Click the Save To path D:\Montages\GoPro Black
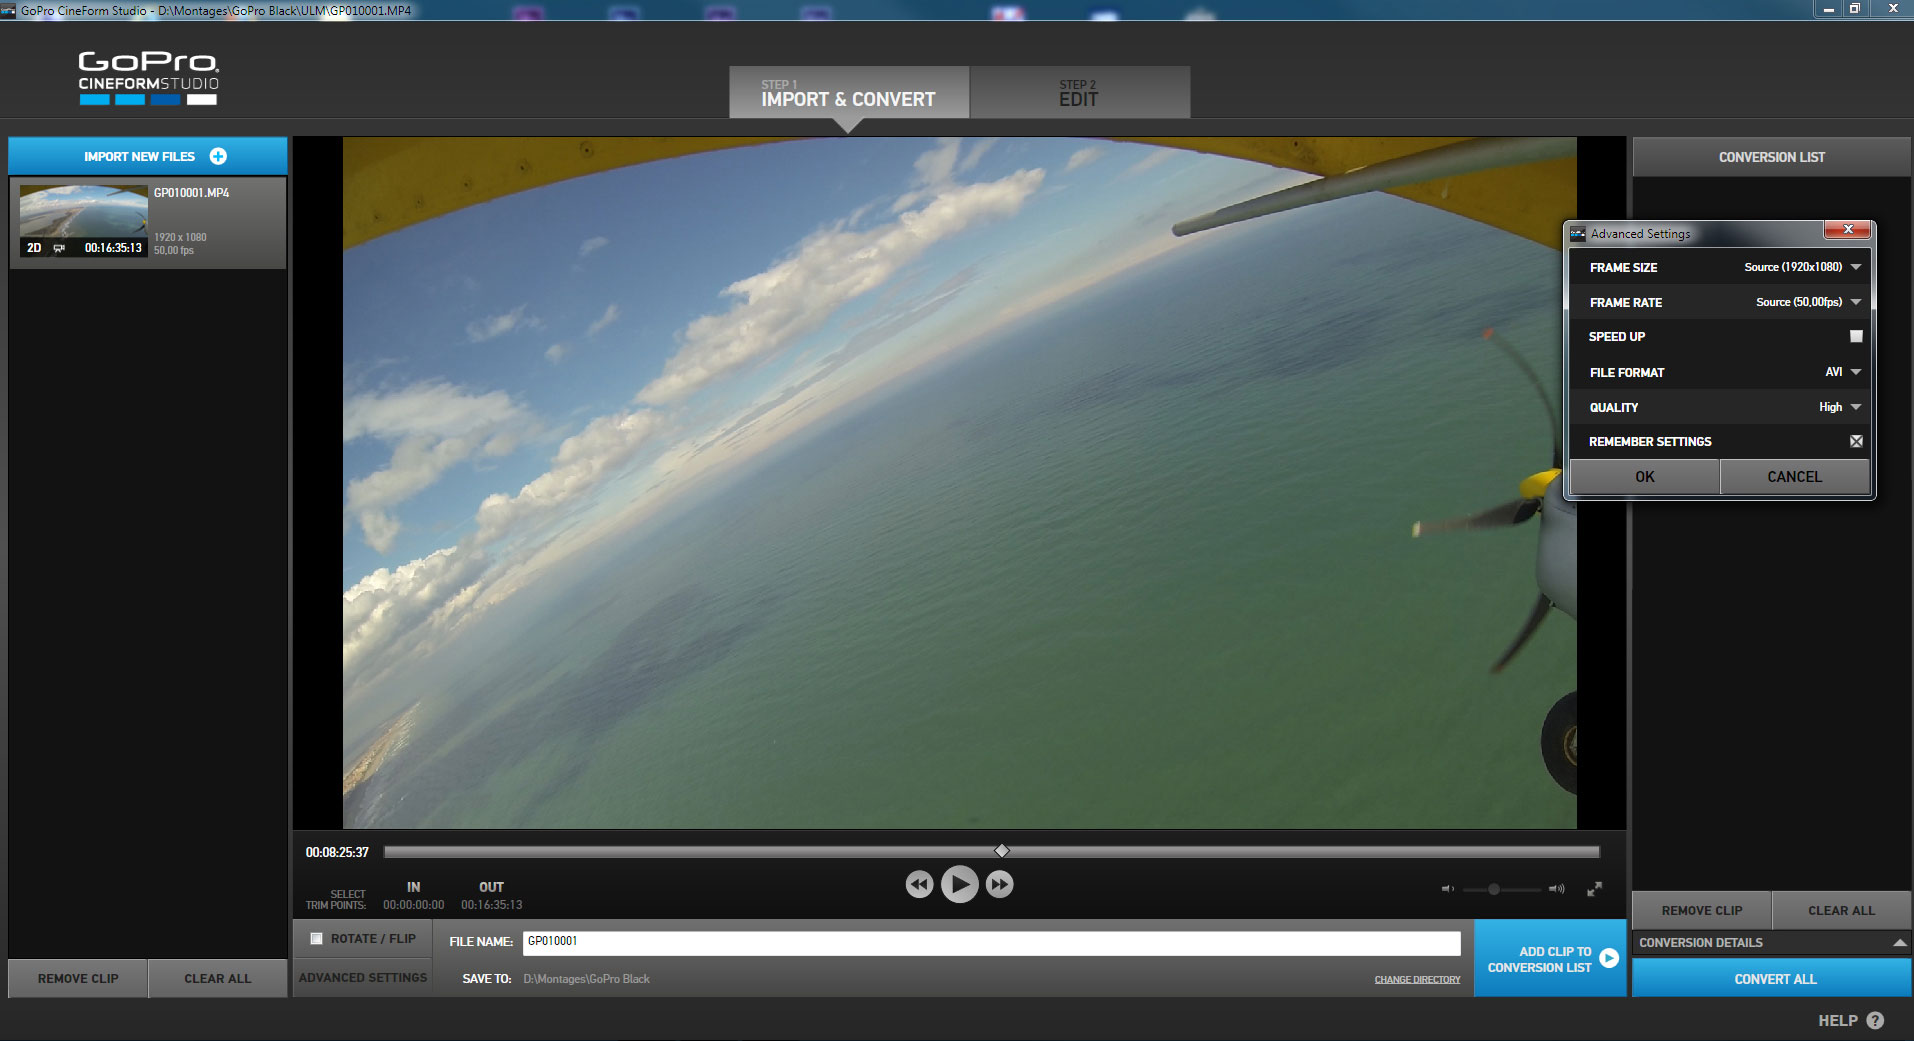Image resolution: width=1914 pixels, height=1041 pixels. coord(587,979)
